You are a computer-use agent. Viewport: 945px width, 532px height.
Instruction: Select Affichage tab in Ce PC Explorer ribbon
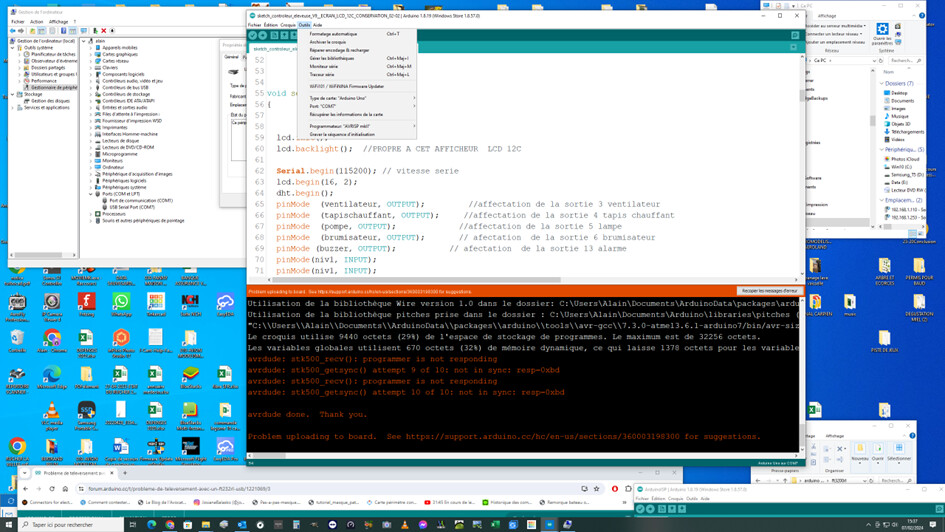827,16
